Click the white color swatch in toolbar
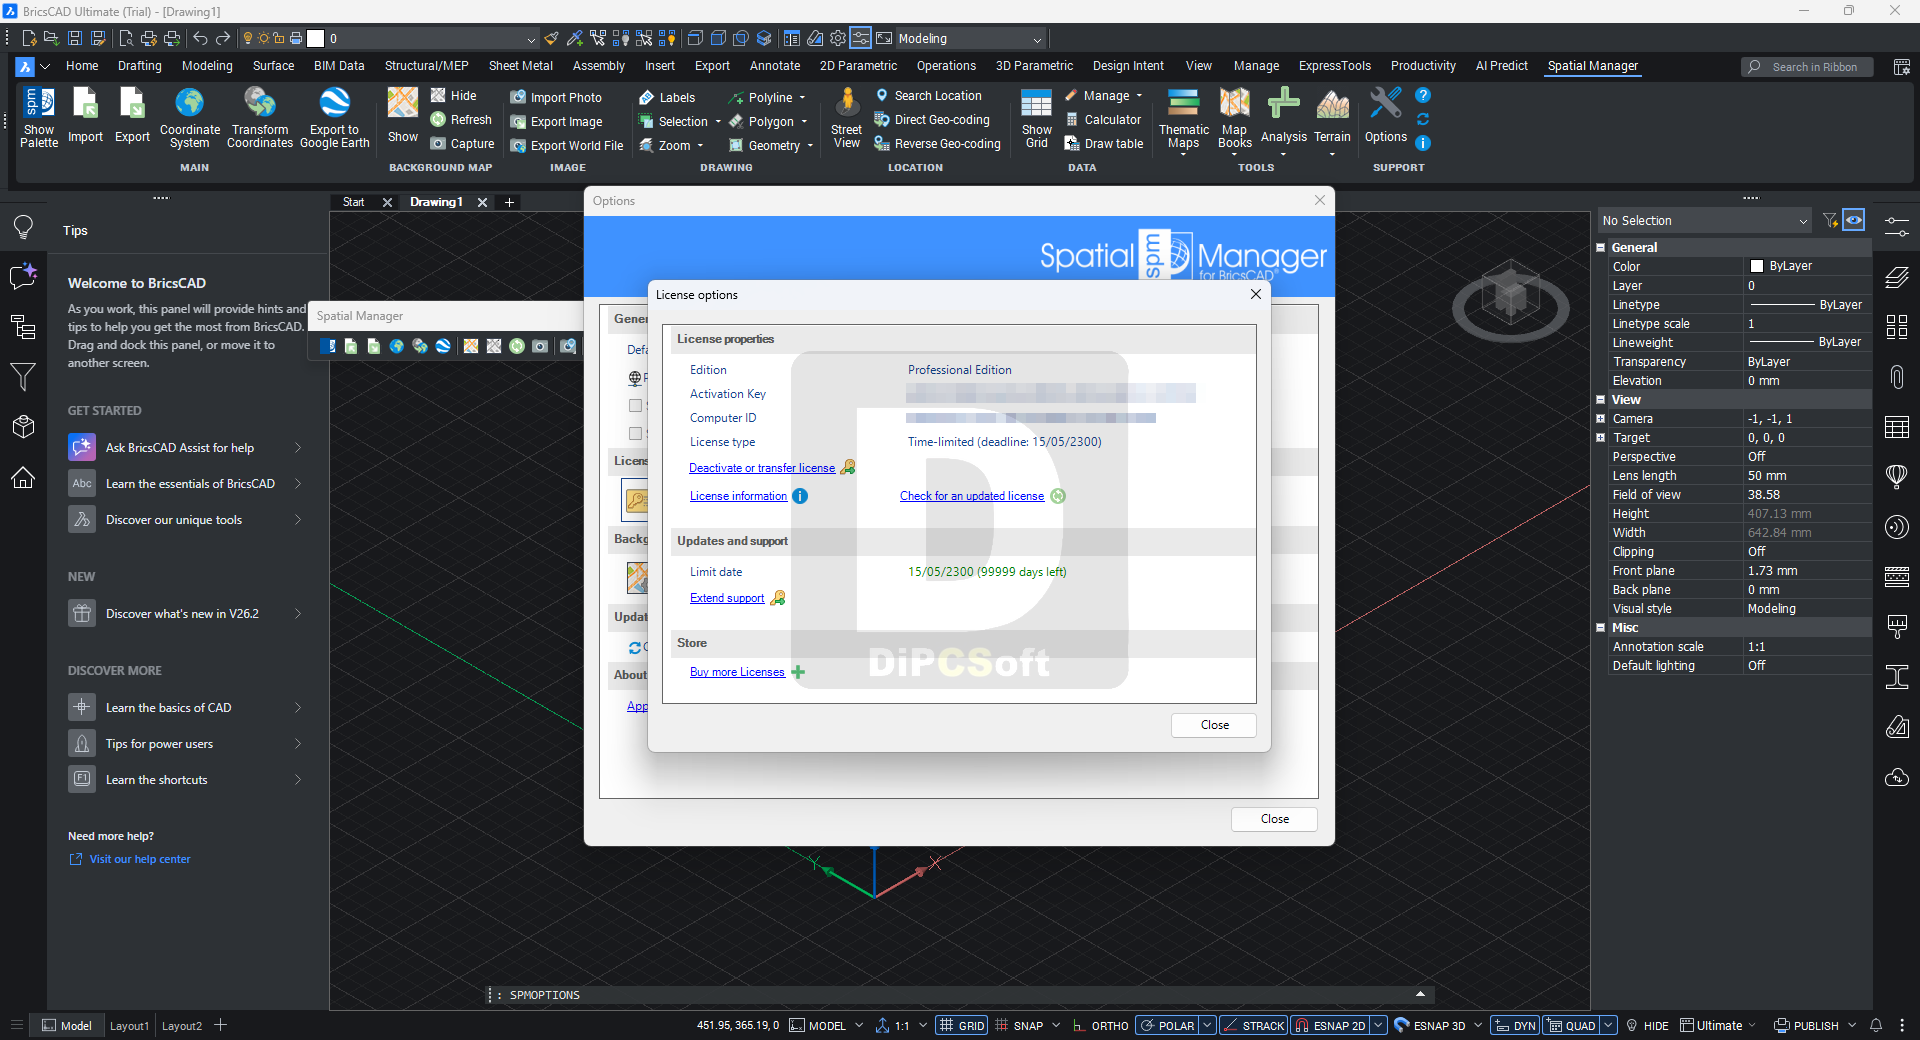Screen dimensions: 1920x1040 [316, 39]
